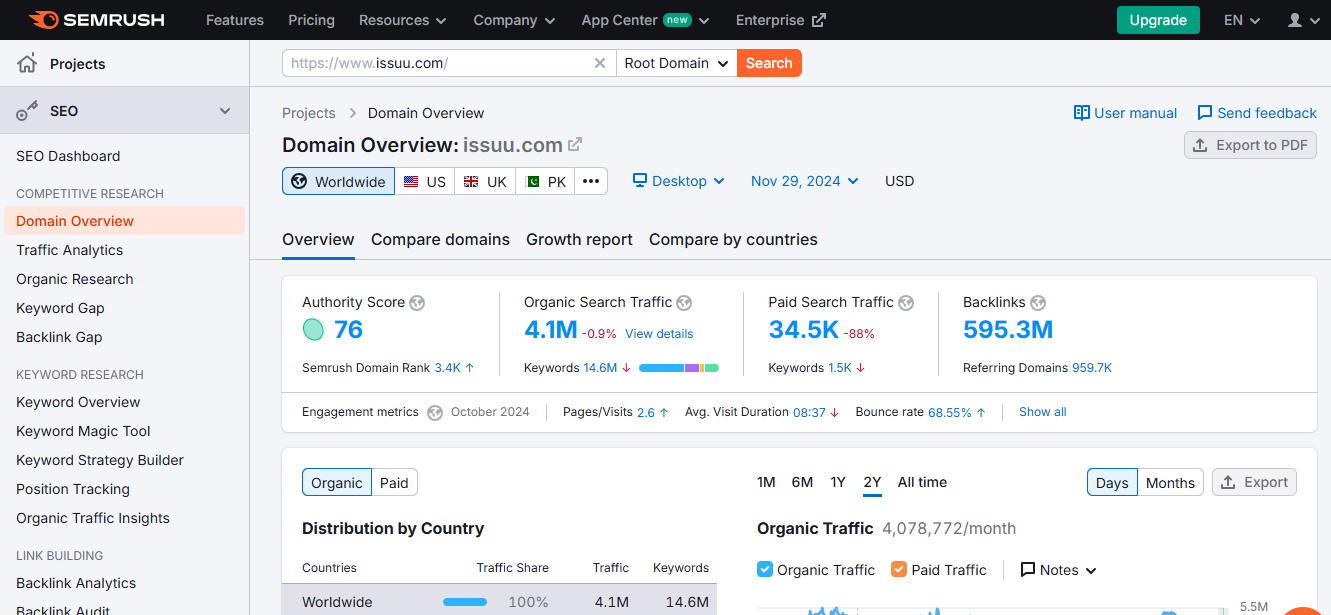Open issuu.com external link icon
The width and height of the screenshot is (1331, 615).
(575, 145)
